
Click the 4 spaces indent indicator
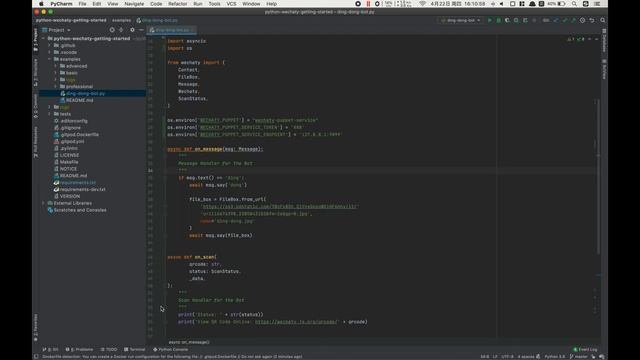click(x=526, y=356)
